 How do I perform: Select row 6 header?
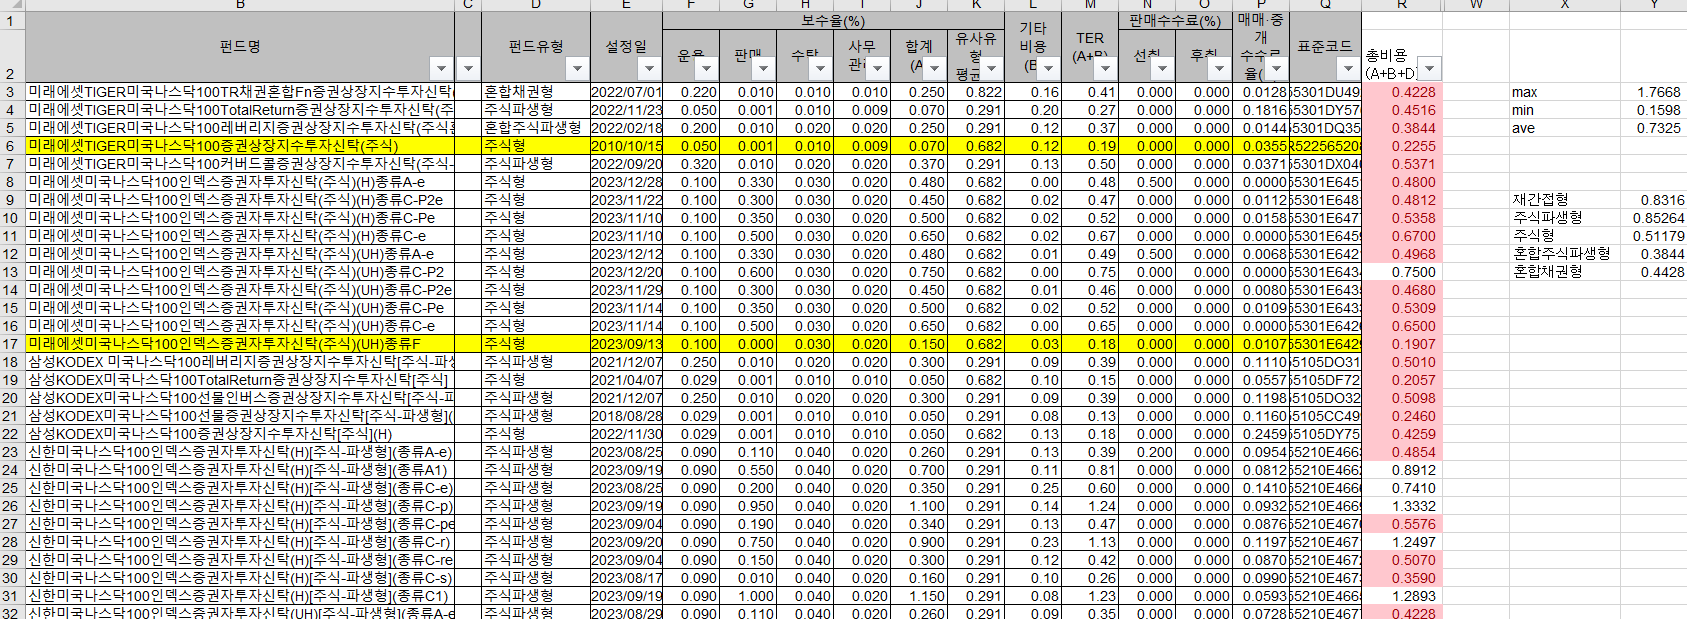(12, 146)
